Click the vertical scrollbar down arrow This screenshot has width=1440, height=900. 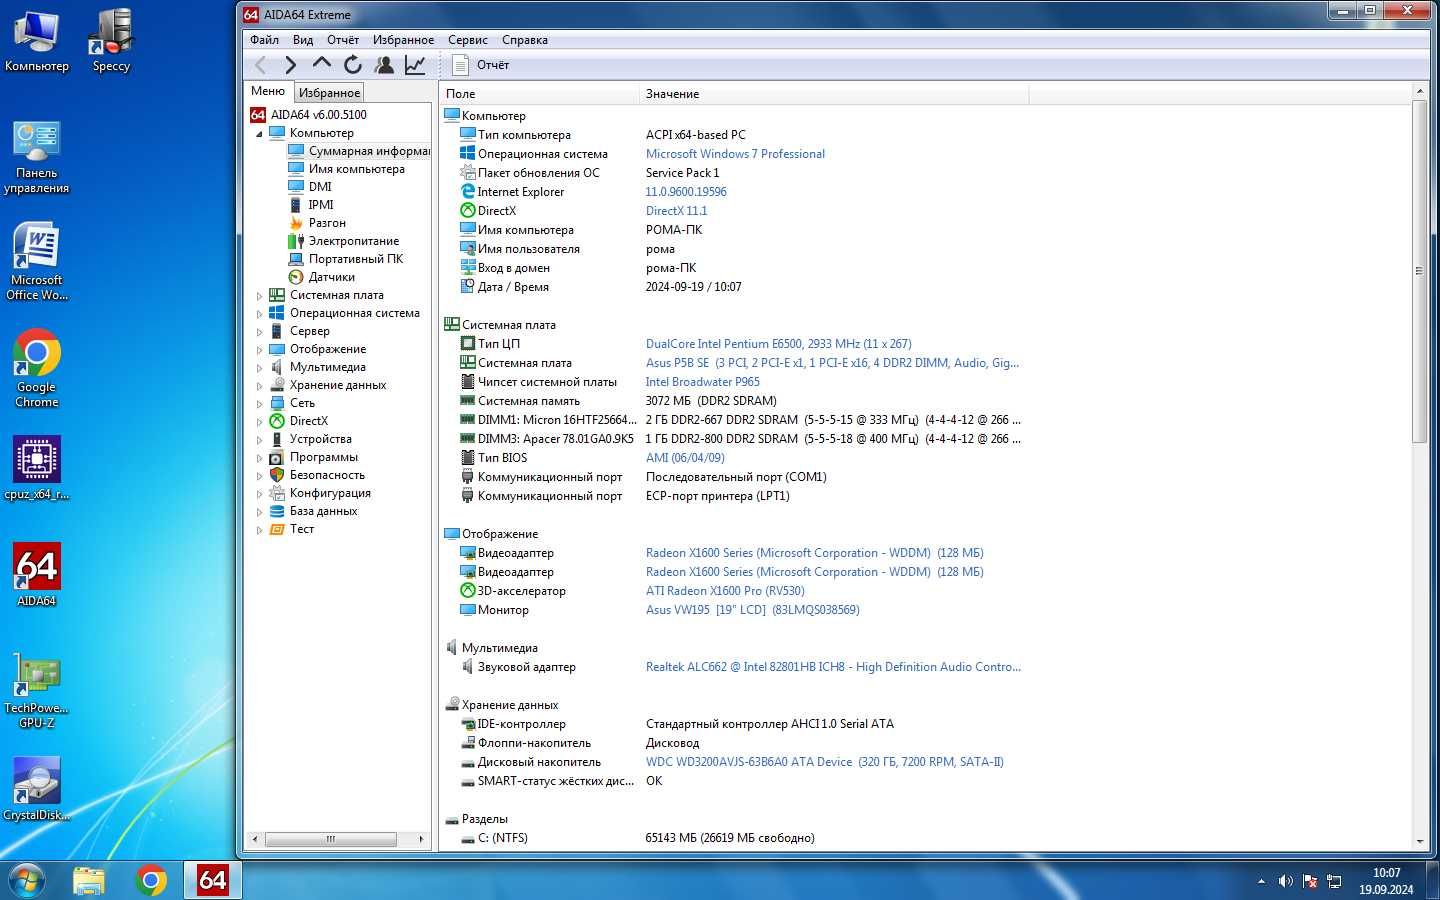[1420, 842]
